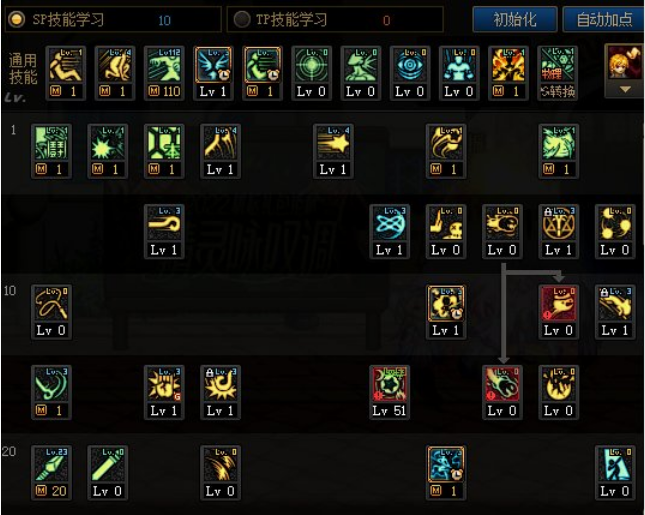Select the TP技能学习 radio button
The height and width of the screenshot is (515, 645).
[x=242, y=19]
